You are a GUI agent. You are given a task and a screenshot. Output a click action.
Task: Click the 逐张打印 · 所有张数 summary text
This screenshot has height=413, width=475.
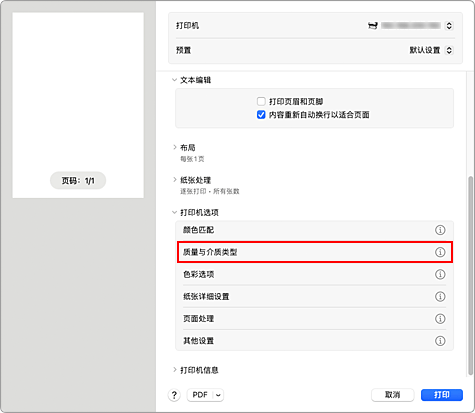[x=210, y=191]
